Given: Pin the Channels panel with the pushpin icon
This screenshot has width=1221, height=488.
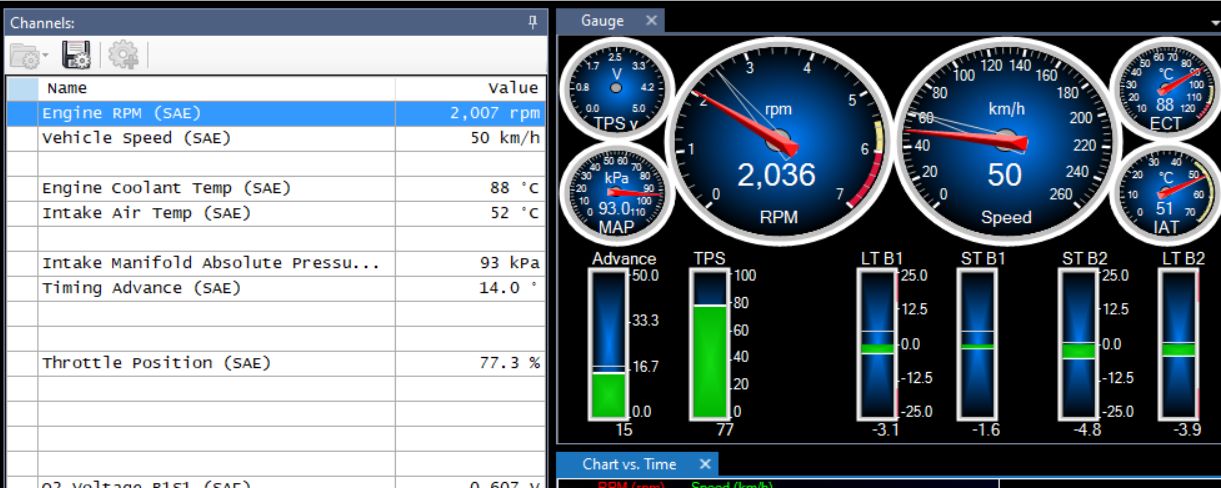Looking at the screenshot, I should point(533,22).
